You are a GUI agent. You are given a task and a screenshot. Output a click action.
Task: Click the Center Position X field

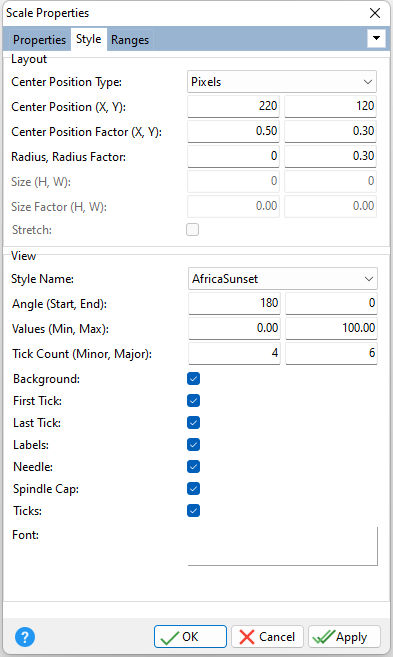coord(233,106)
